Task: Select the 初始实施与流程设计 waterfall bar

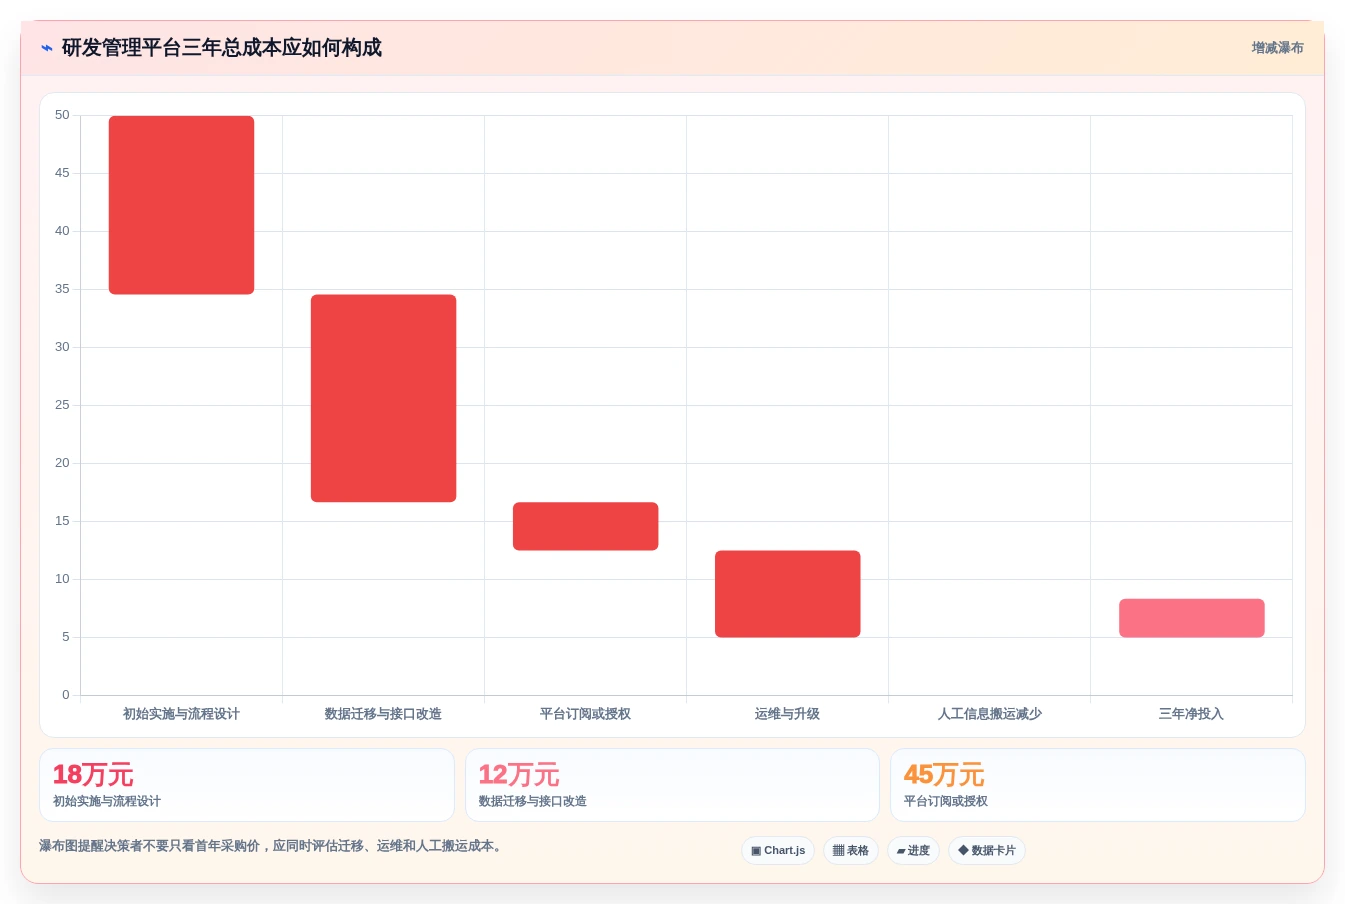Action: pos(181,205)
